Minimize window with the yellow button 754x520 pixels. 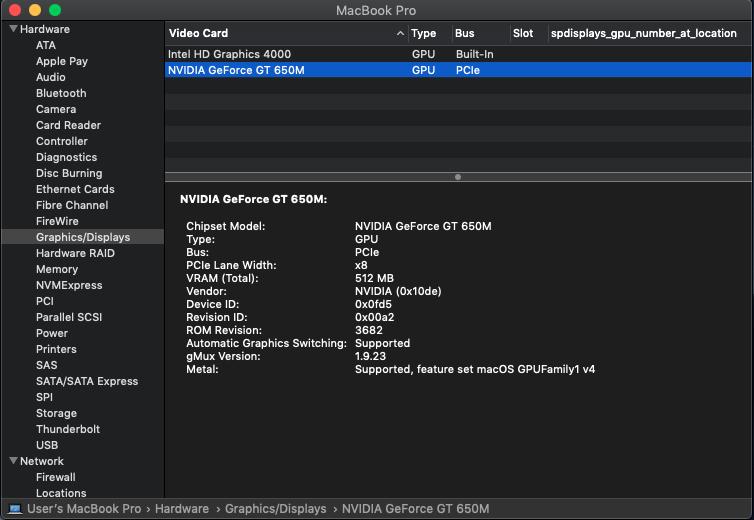[35, 10]
